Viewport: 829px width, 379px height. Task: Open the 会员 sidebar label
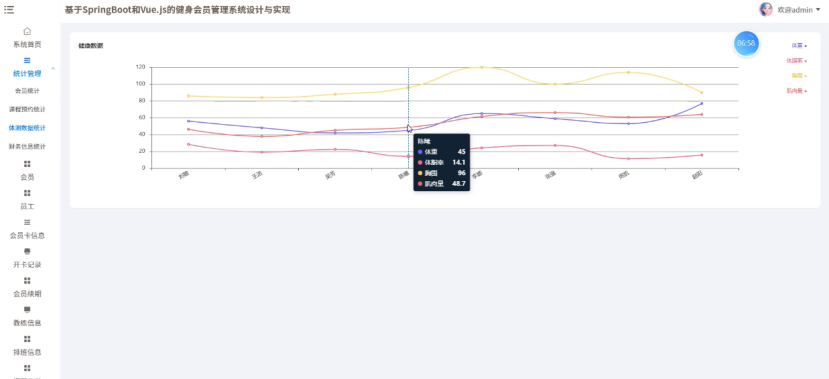click(27, 177)
